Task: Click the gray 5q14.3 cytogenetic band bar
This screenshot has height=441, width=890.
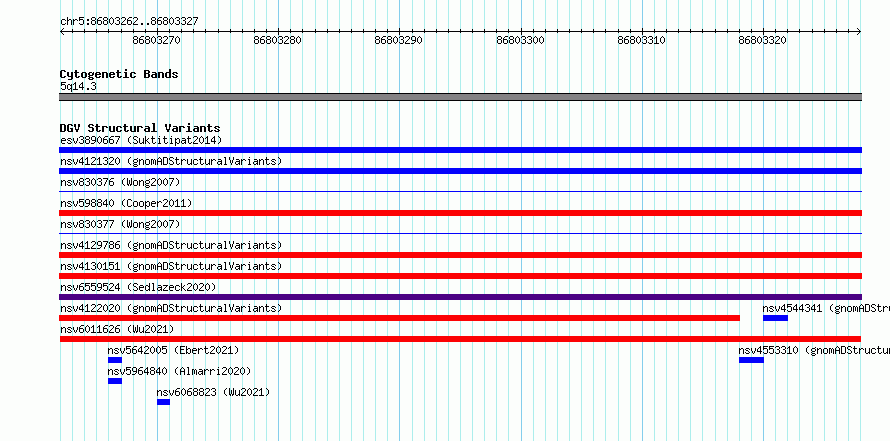Action: [x=460, y=97]
